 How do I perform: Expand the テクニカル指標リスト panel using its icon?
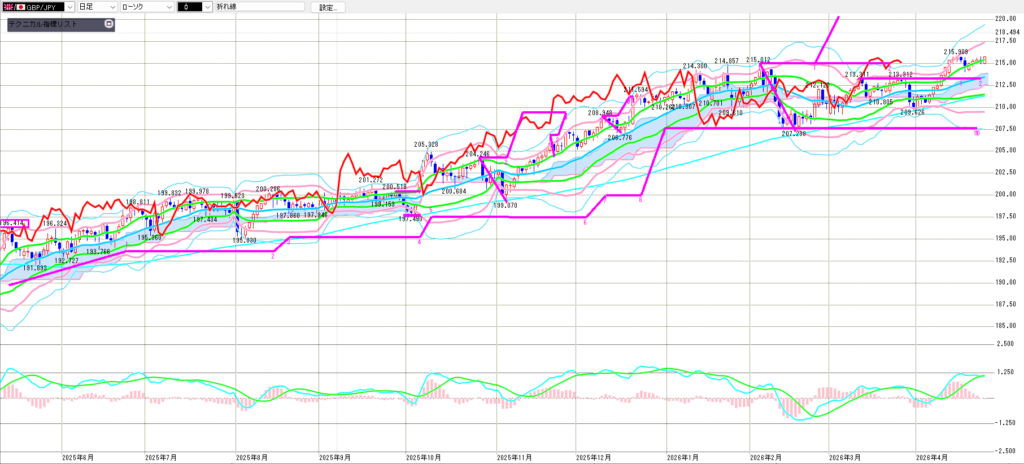point(108,23)
